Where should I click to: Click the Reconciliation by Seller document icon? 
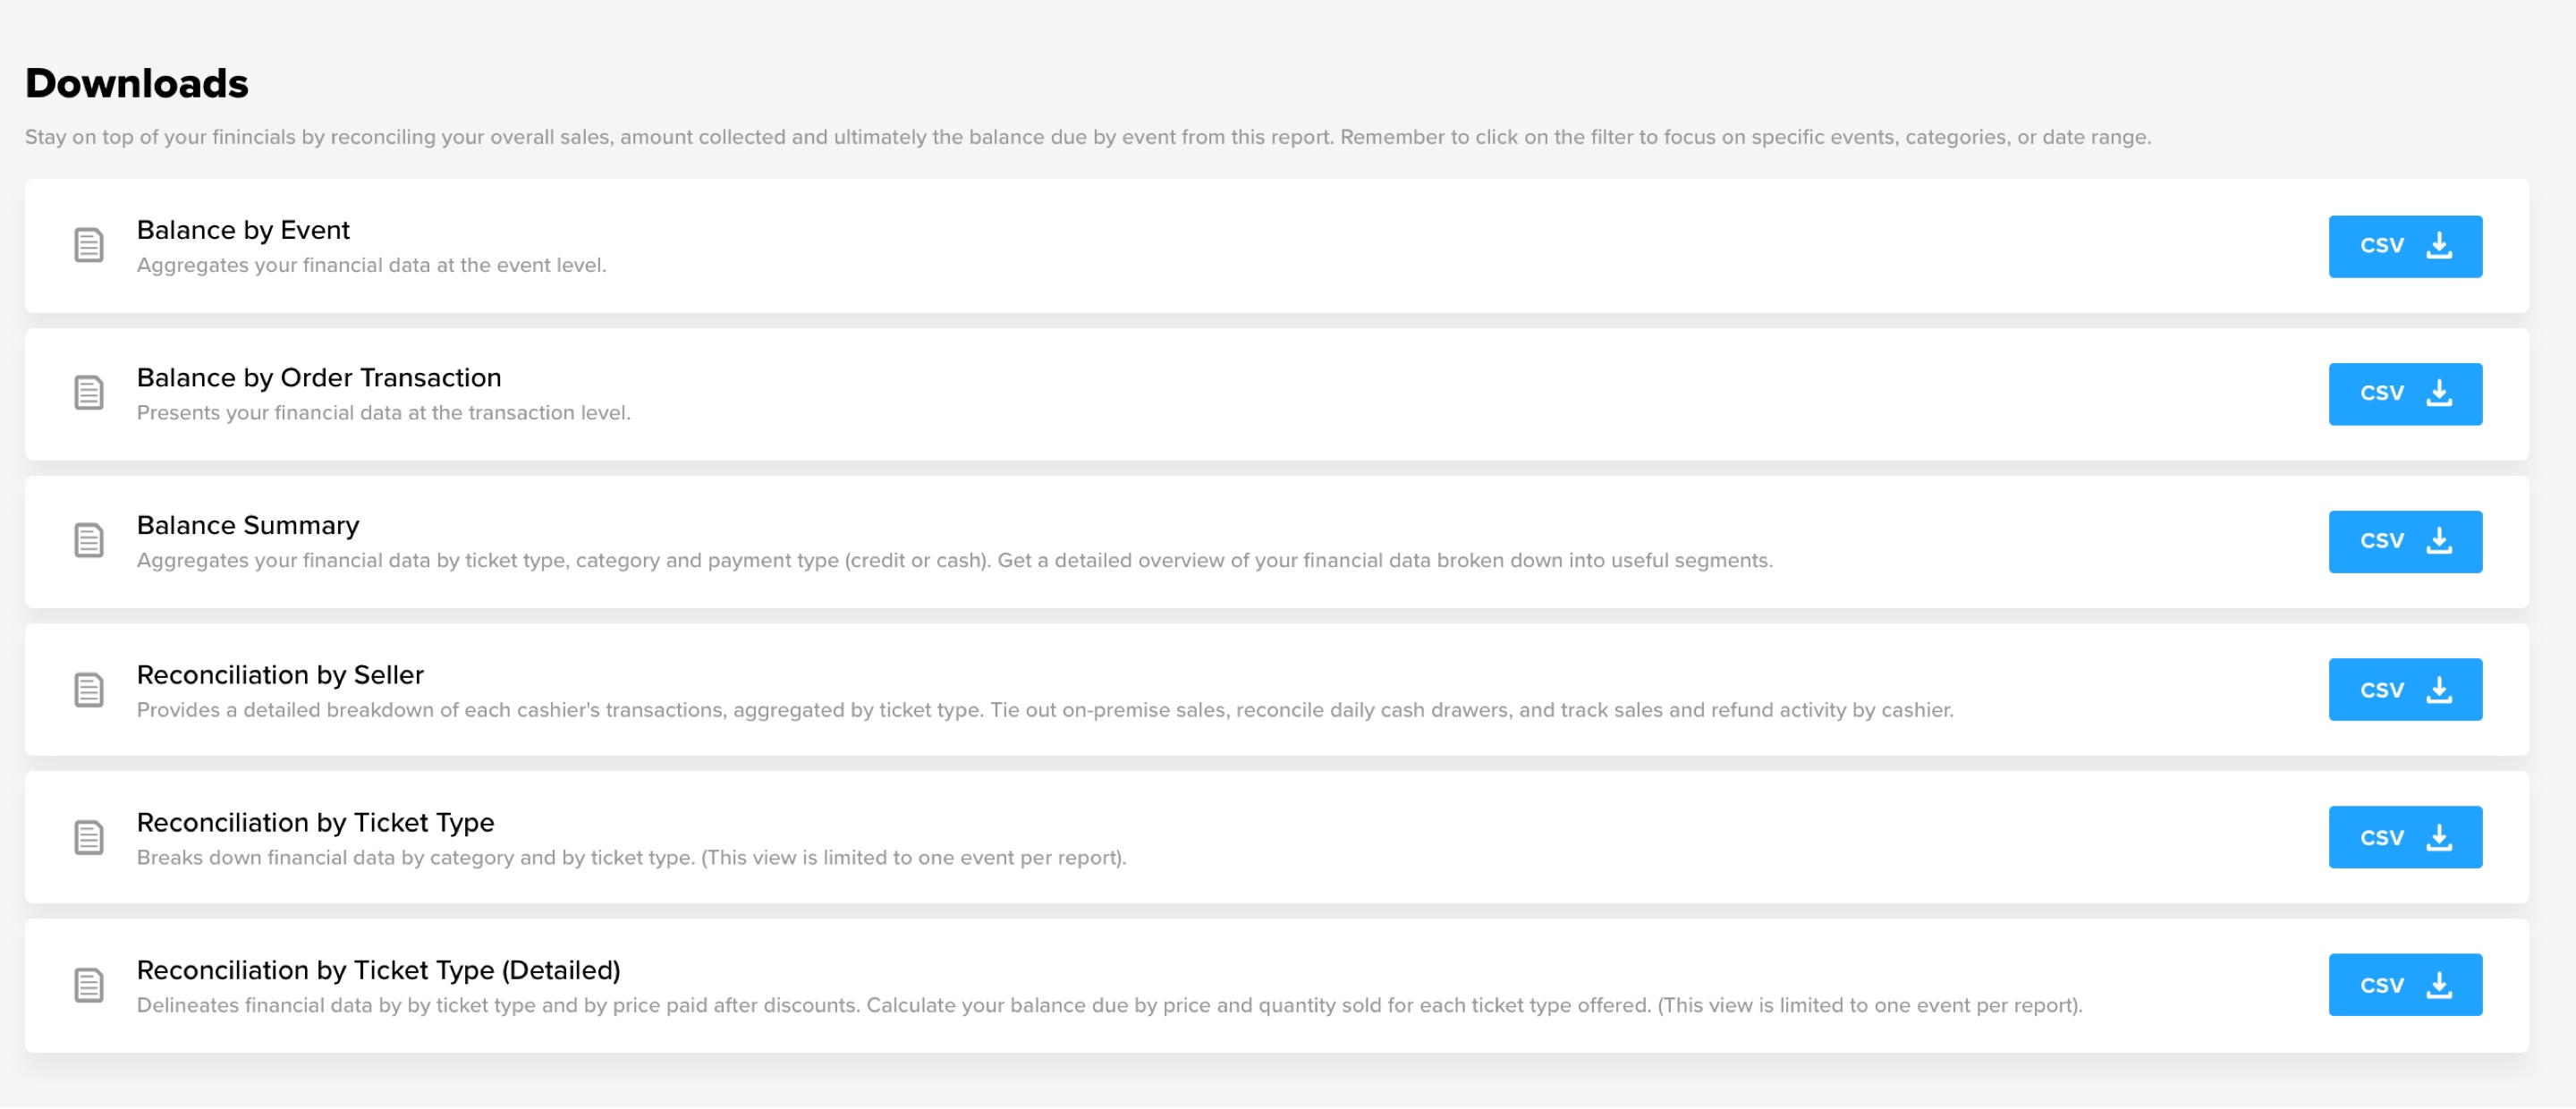[89, 690]
